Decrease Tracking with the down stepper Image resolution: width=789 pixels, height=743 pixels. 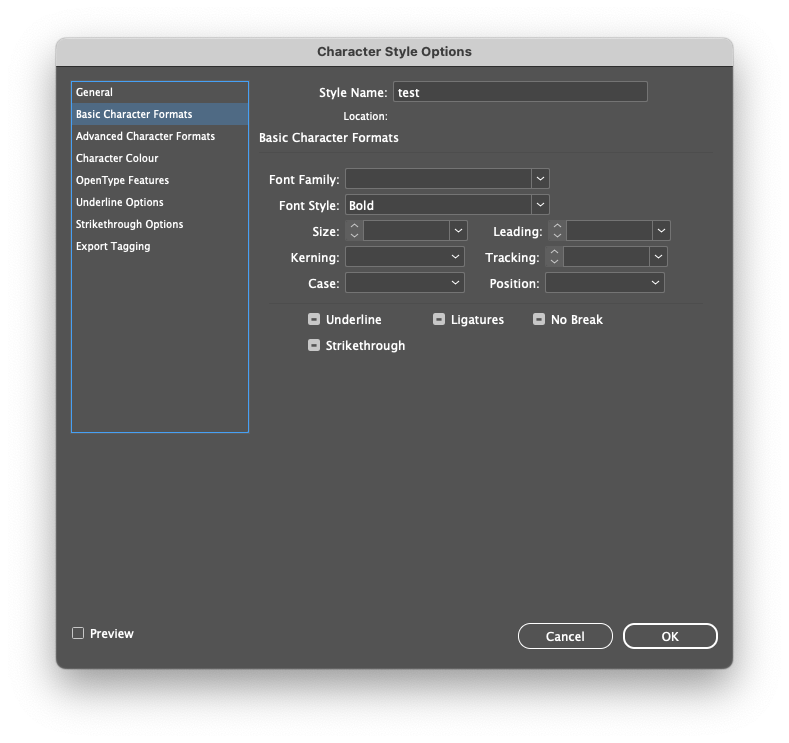point(554,262)
